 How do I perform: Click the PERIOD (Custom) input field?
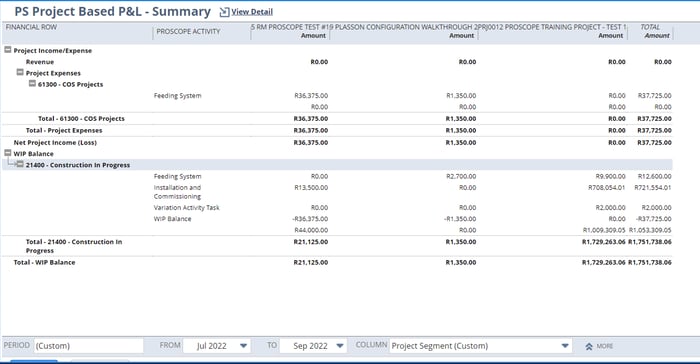coord(88,346)
